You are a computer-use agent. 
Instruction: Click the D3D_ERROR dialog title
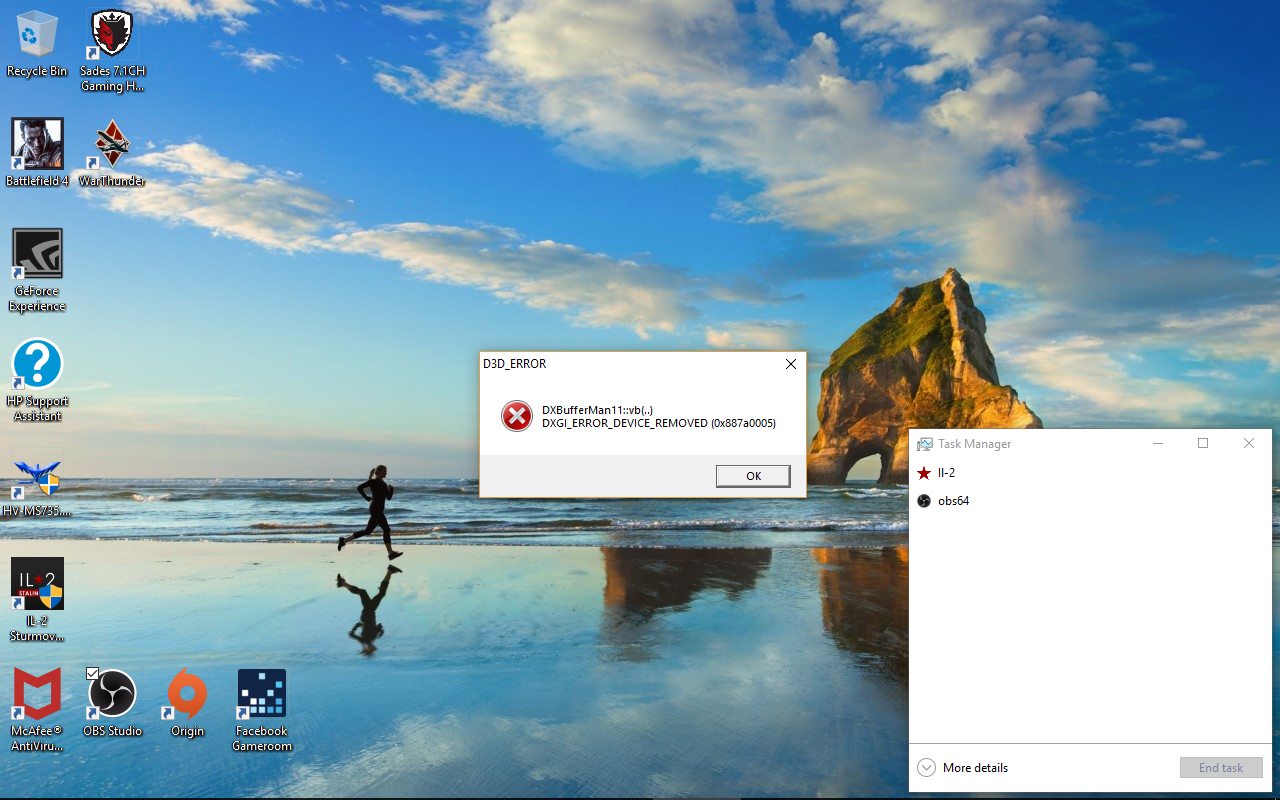515,364
